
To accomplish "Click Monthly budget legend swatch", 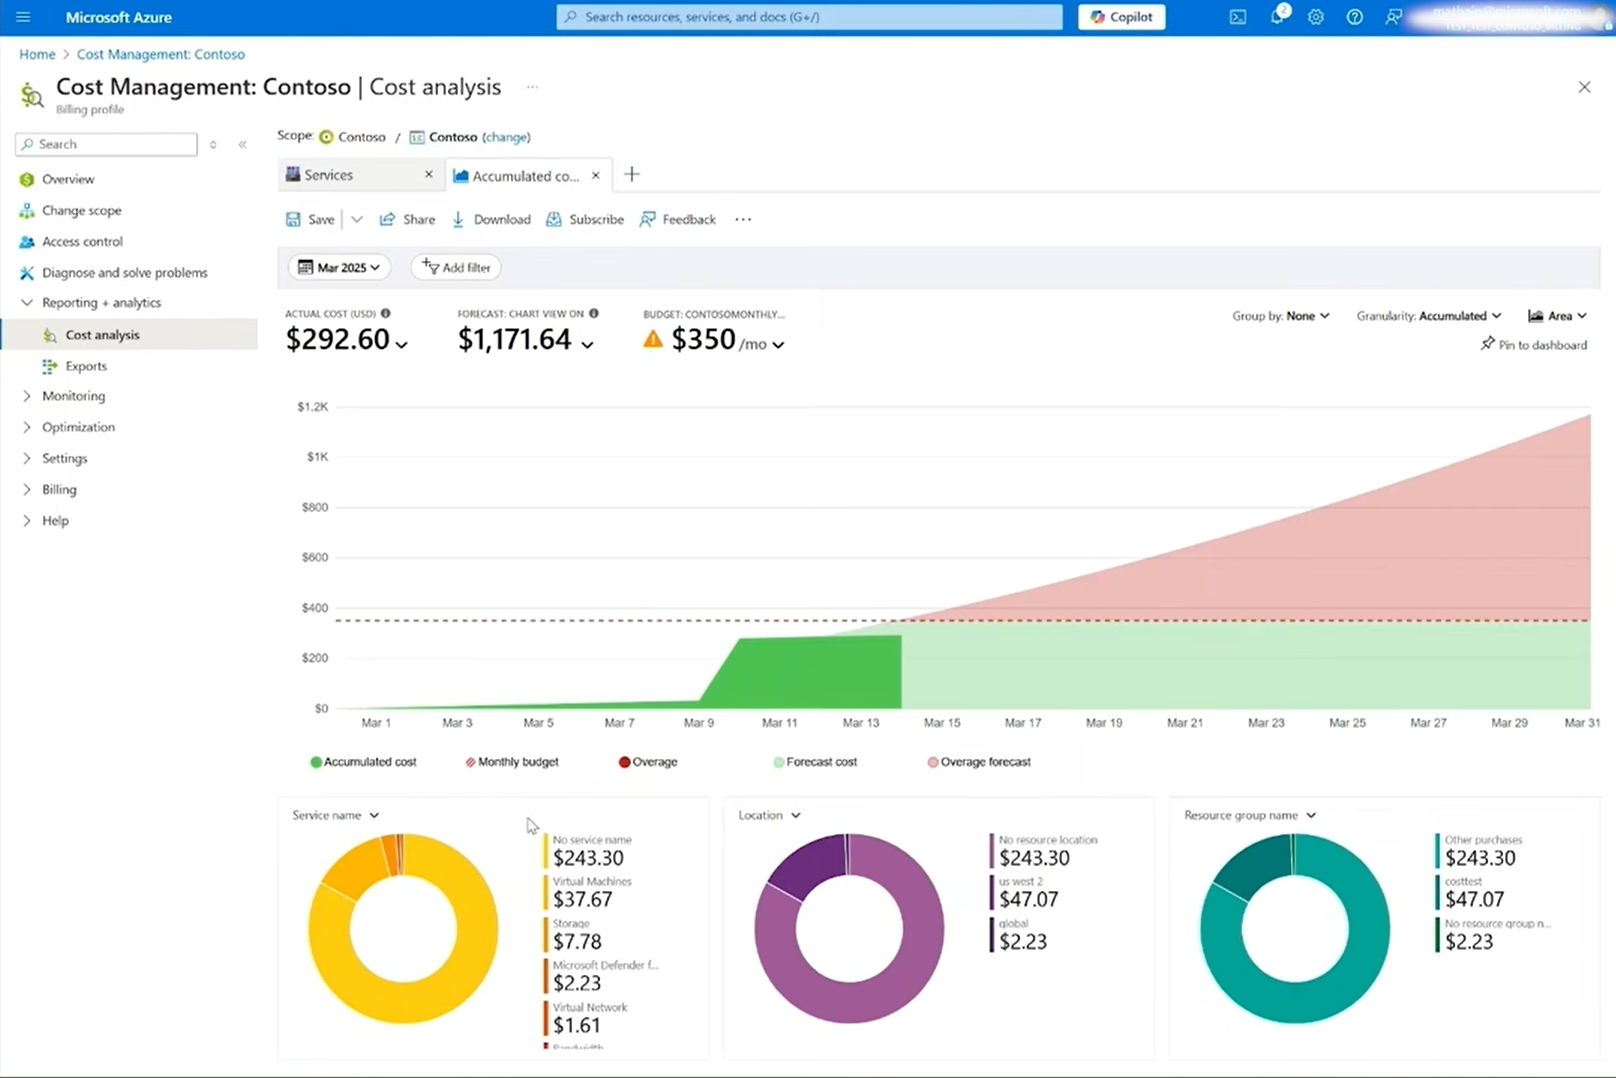I will pyautogui.click(x=471, y=762).
